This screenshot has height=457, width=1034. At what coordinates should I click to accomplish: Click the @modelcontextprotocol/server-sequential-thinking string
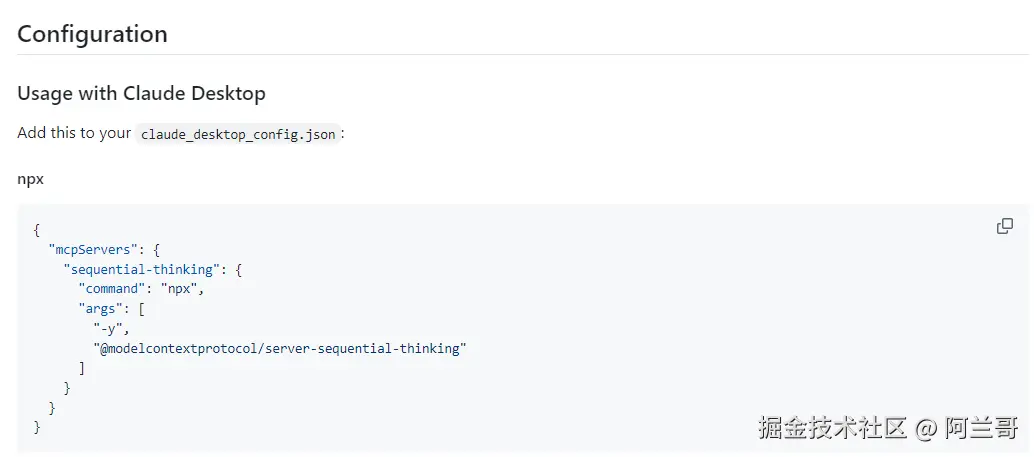tap(280, 348)
